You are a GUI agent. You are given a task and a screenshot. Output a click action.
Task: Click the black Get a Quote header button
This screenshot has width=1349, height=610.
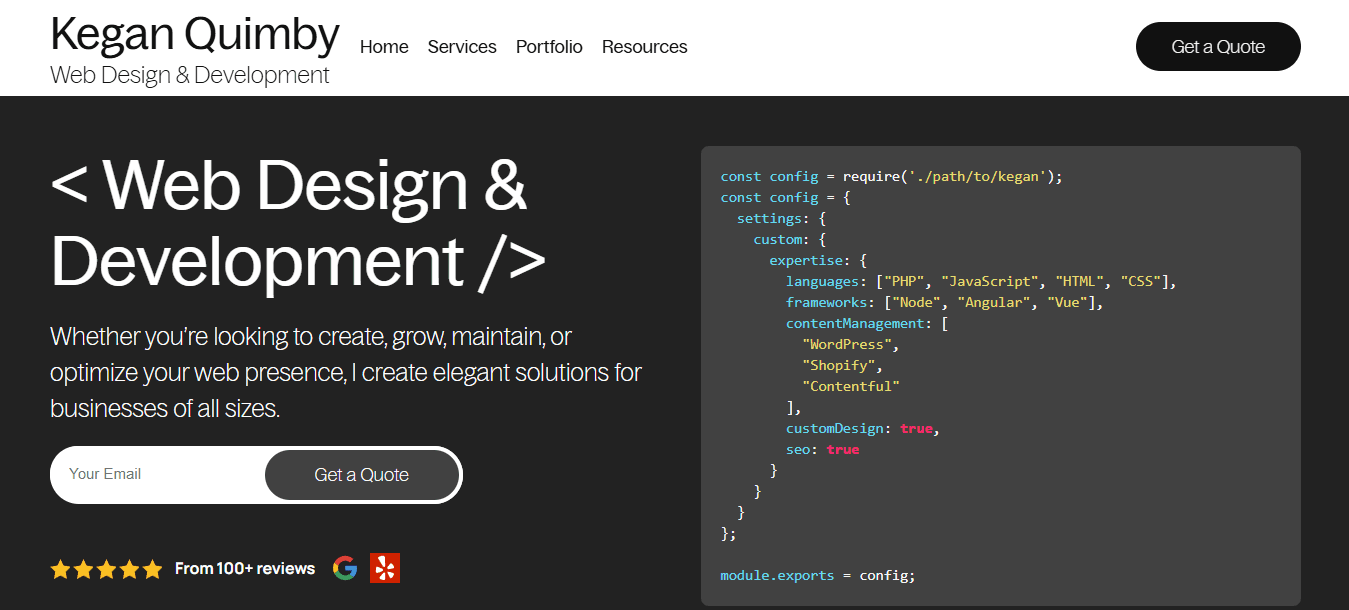coord(1217,46)
